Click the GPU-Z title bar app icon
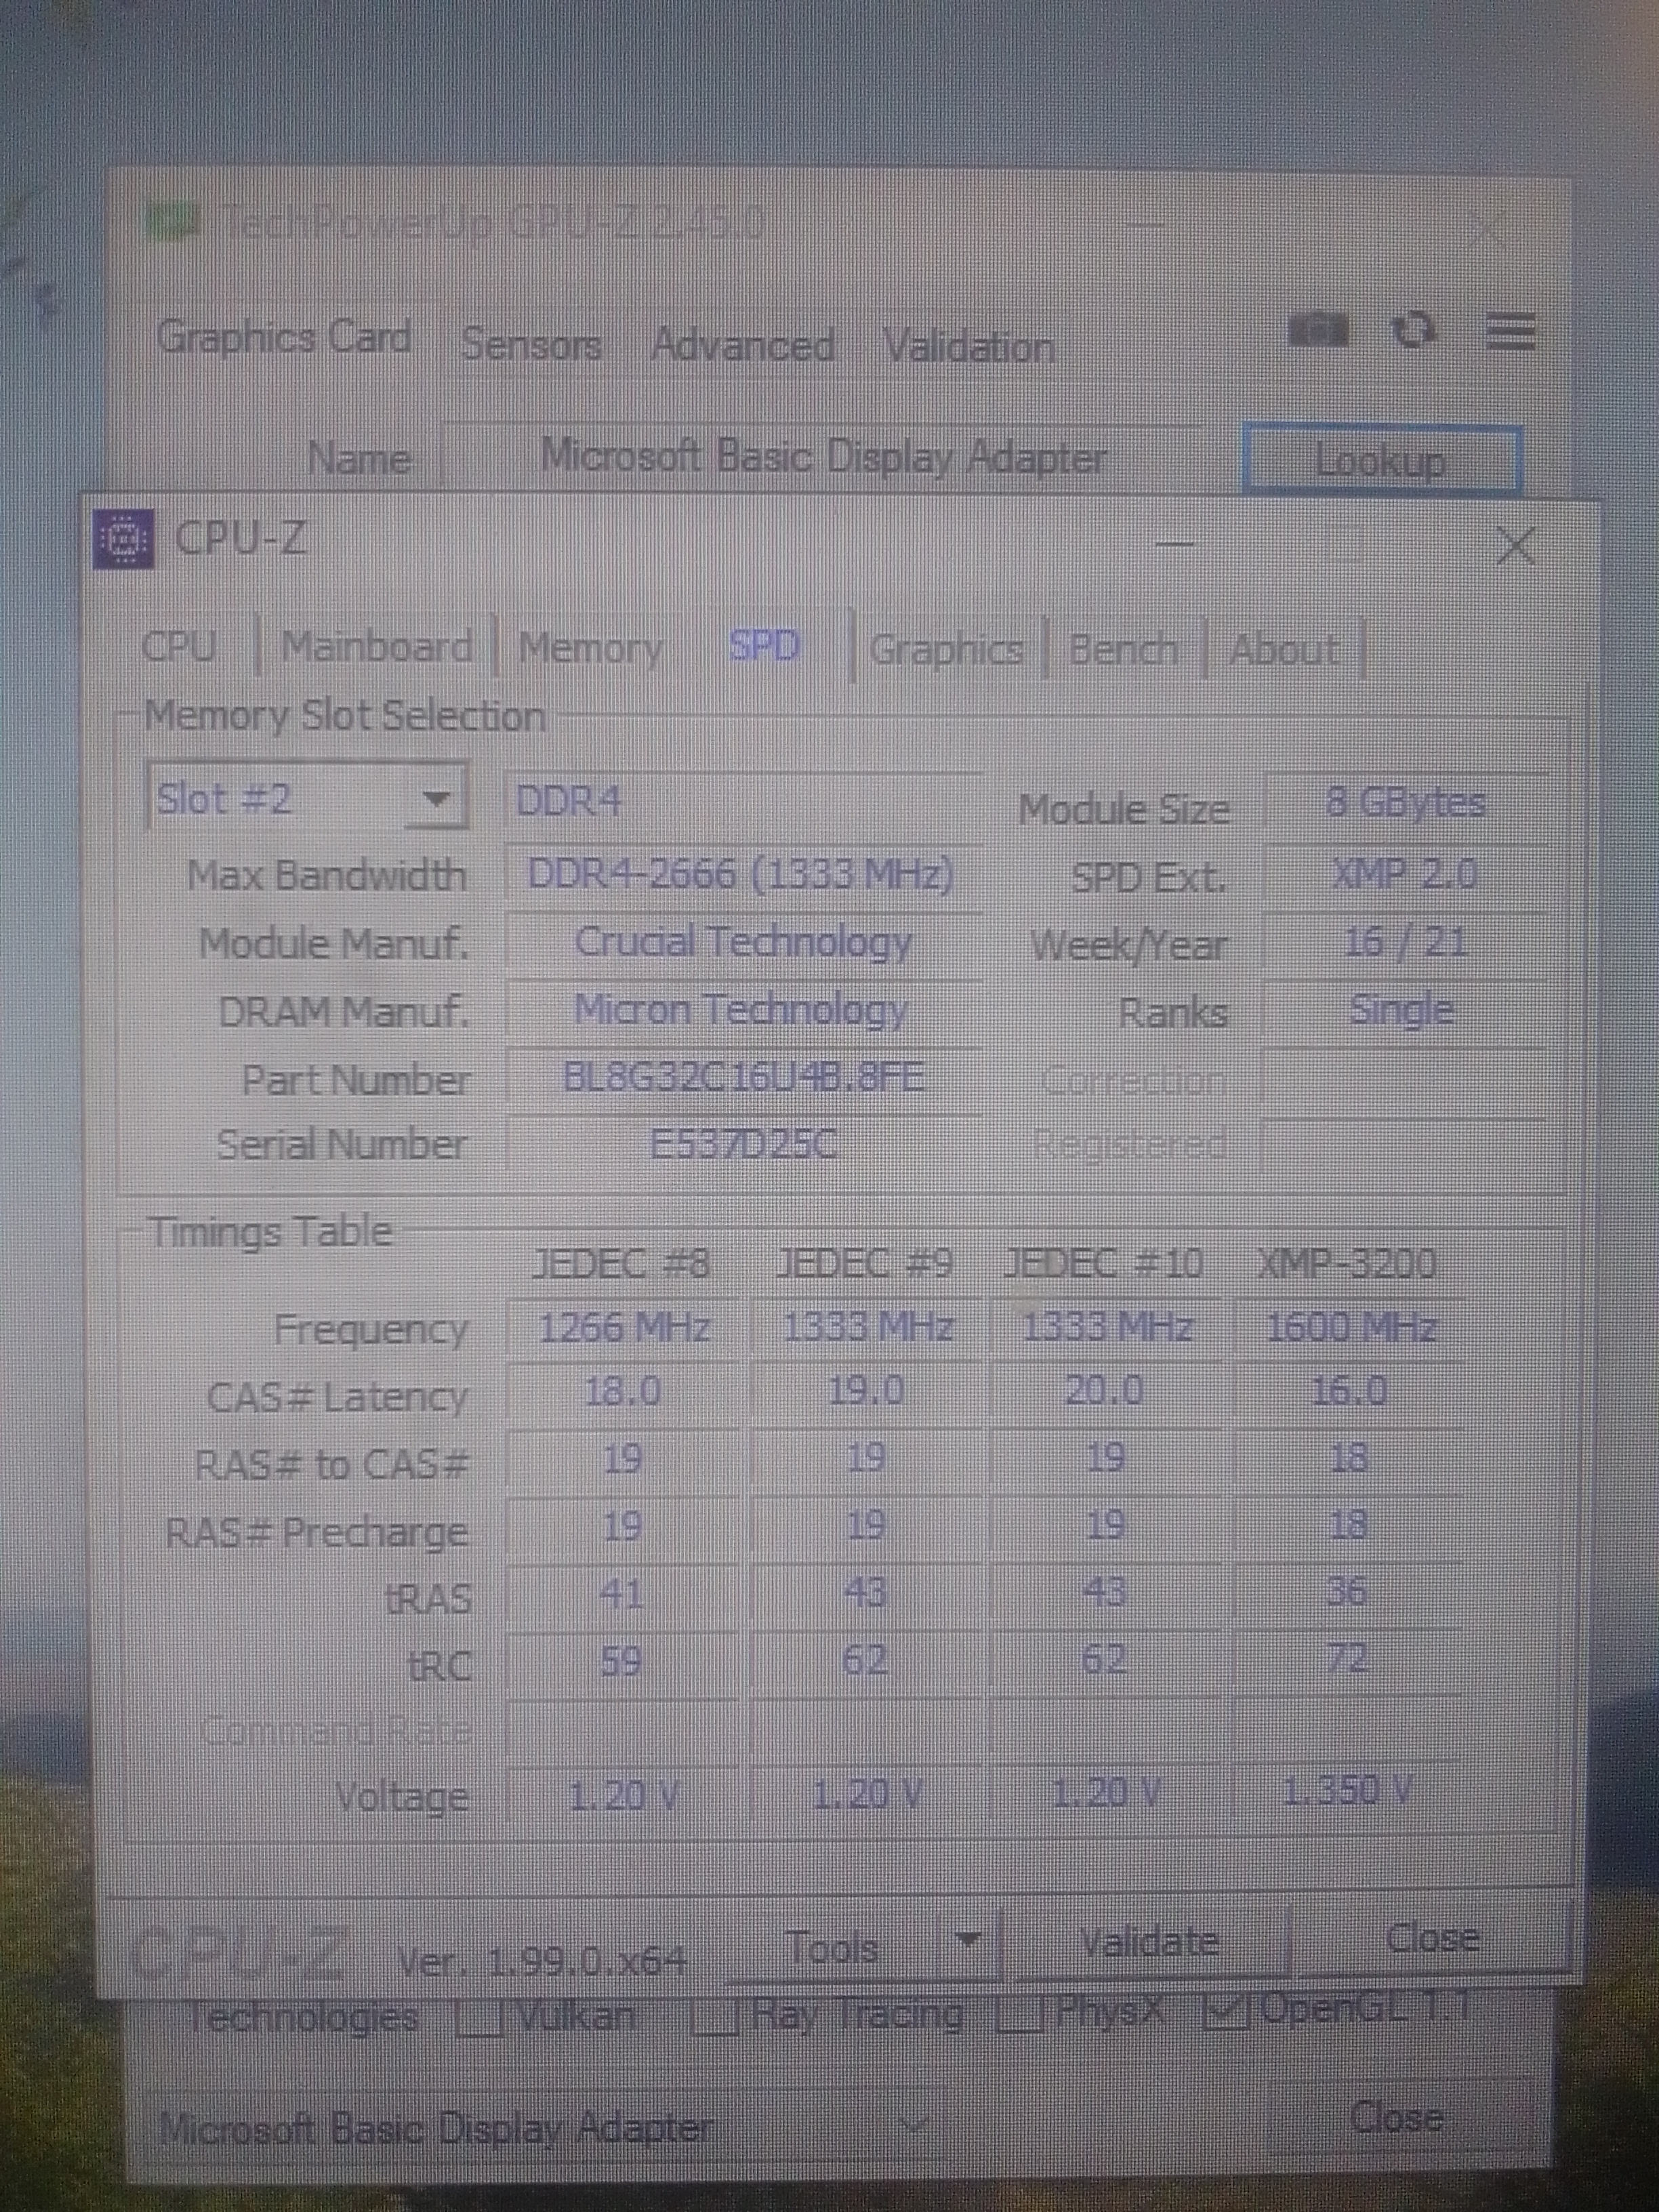The image size is (1659, 2212). click(x=174, y=222)
